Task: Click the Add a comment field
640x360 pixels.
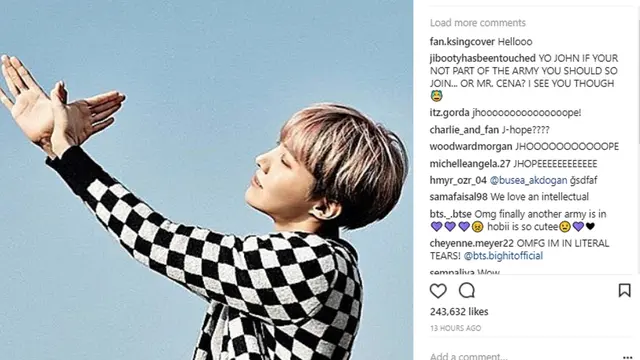Action: pyautogui.click(x=524, y=356)
